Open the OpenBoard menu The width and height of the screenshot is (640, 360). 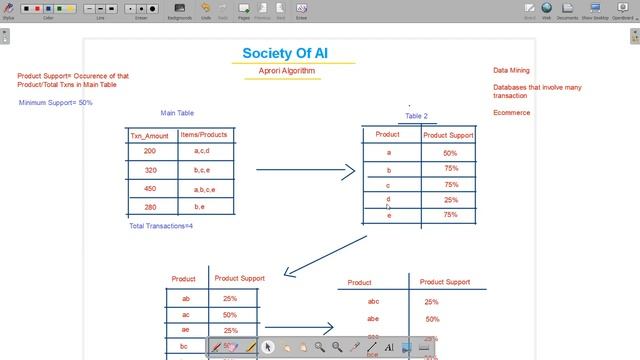623,10
